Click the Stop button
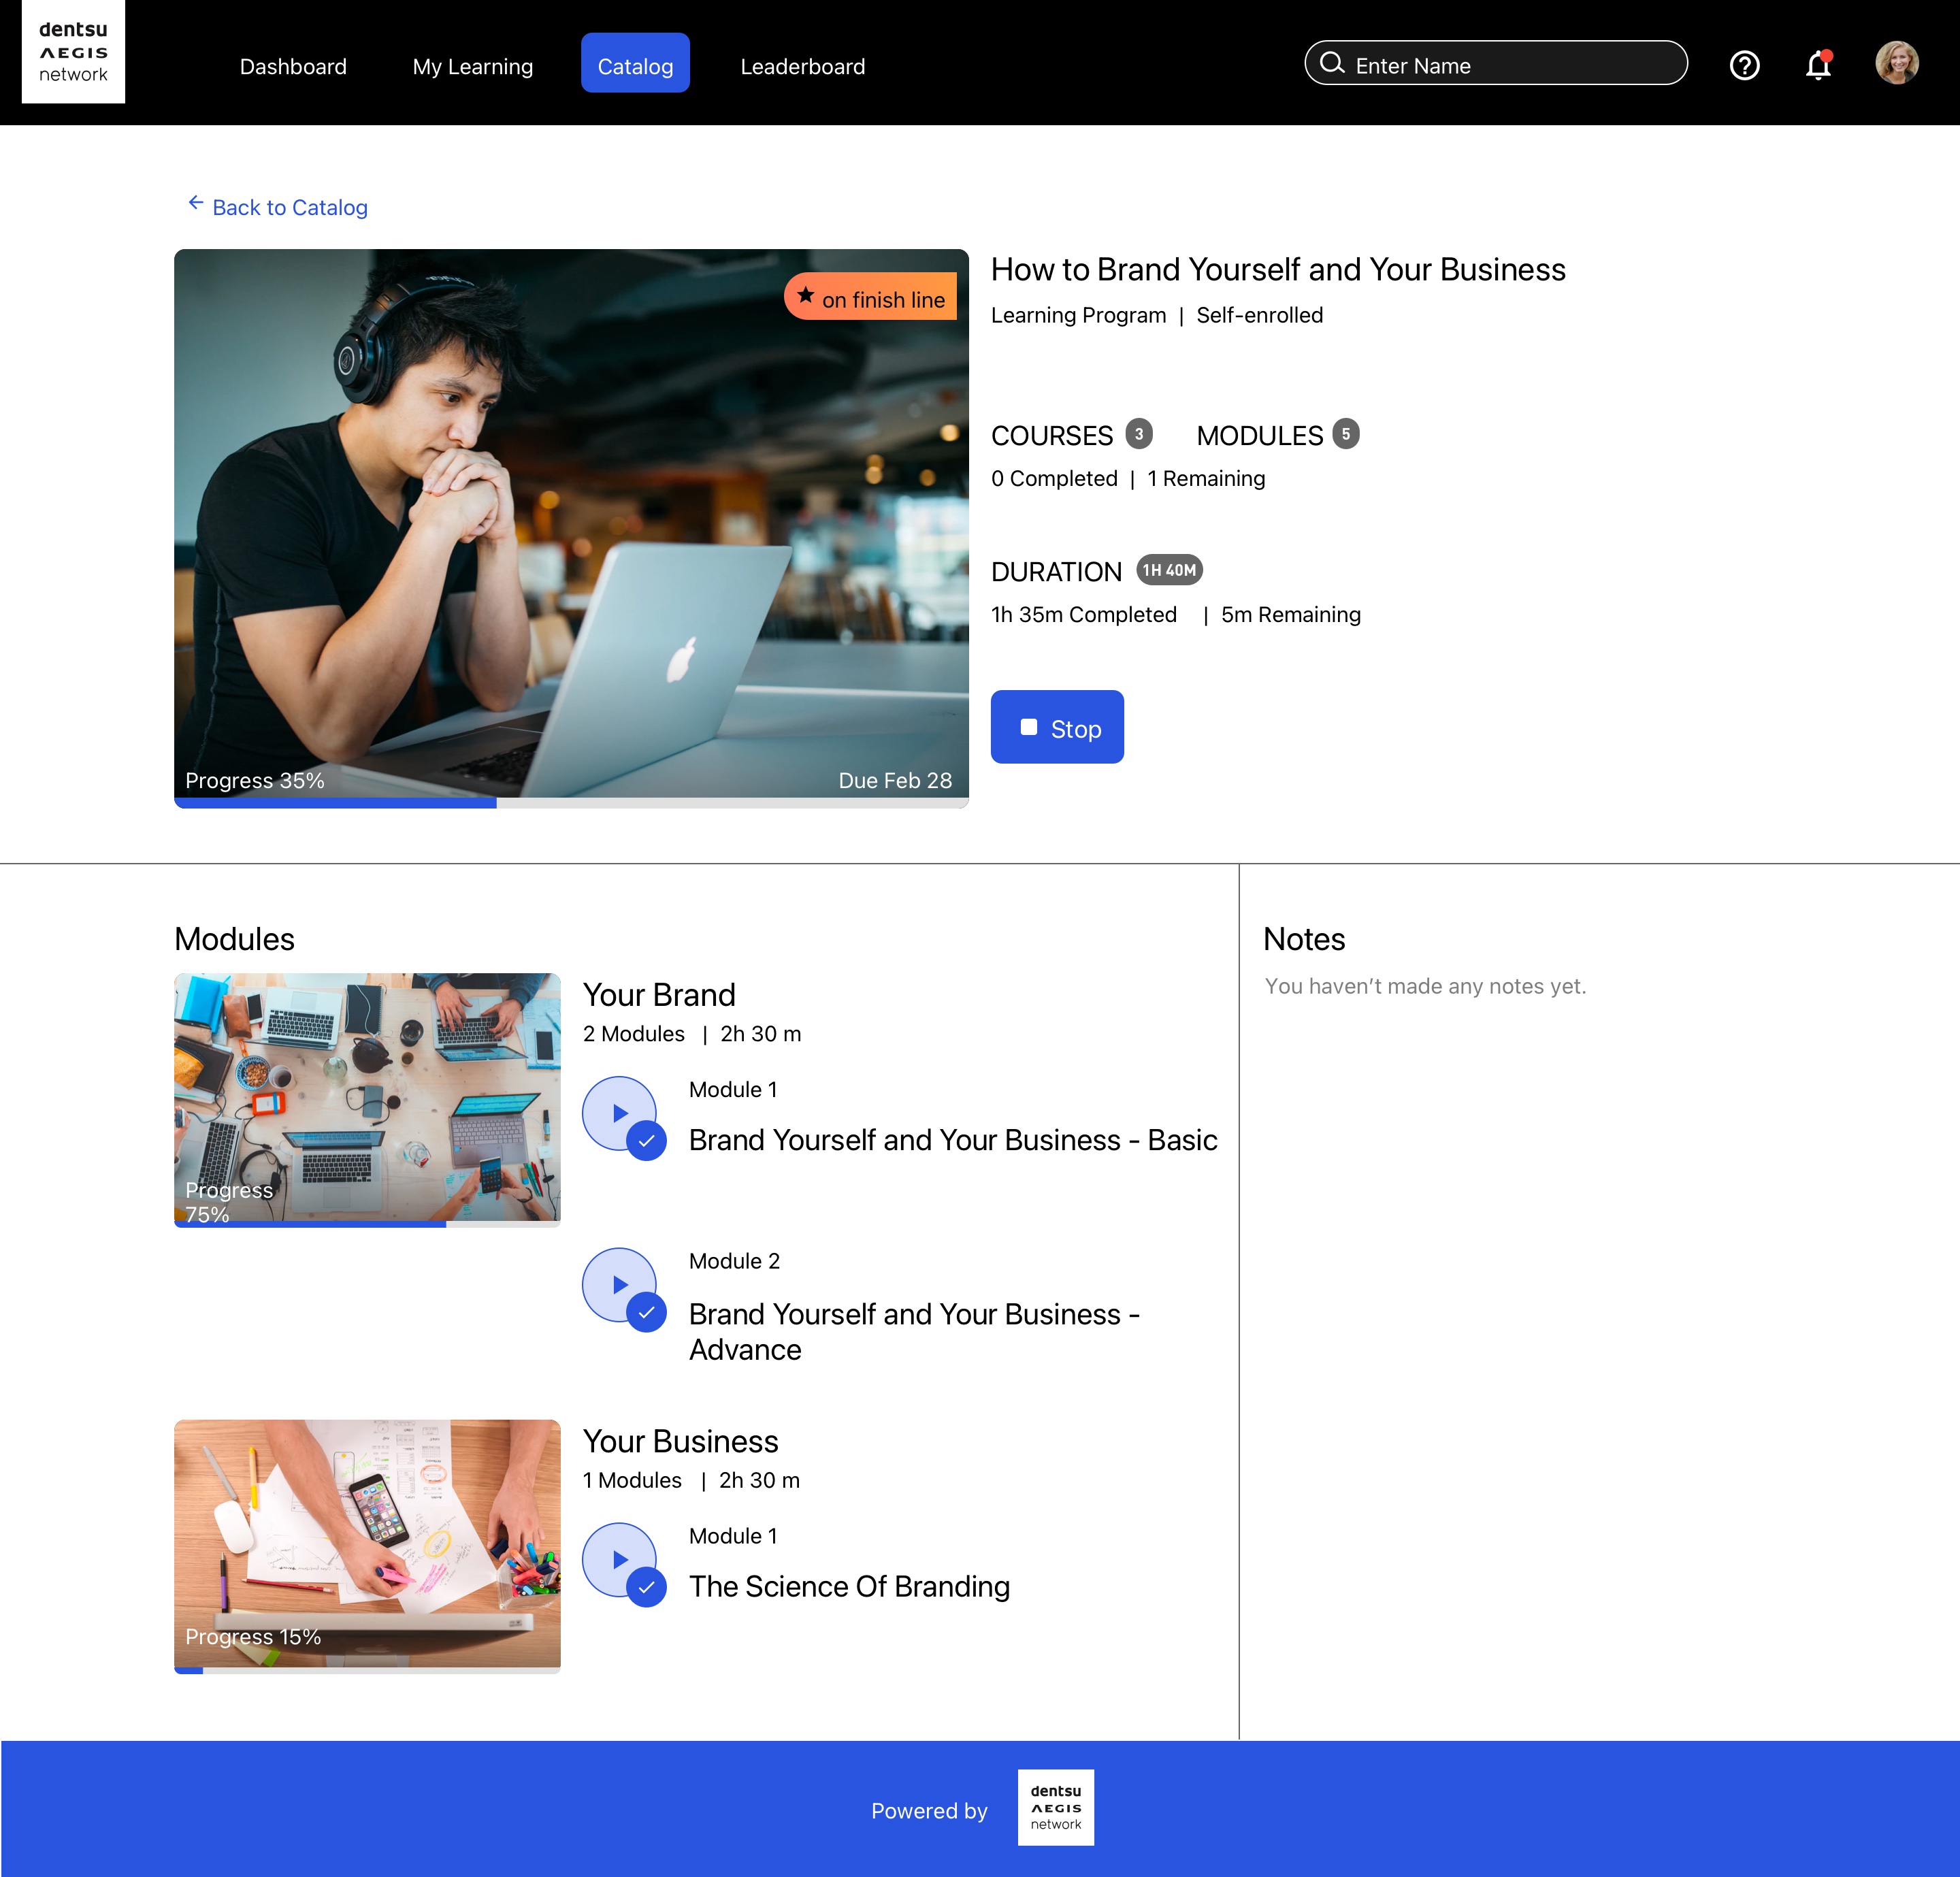Viewport: 1960px width, 1877px height. click(x=1057, y=727)
